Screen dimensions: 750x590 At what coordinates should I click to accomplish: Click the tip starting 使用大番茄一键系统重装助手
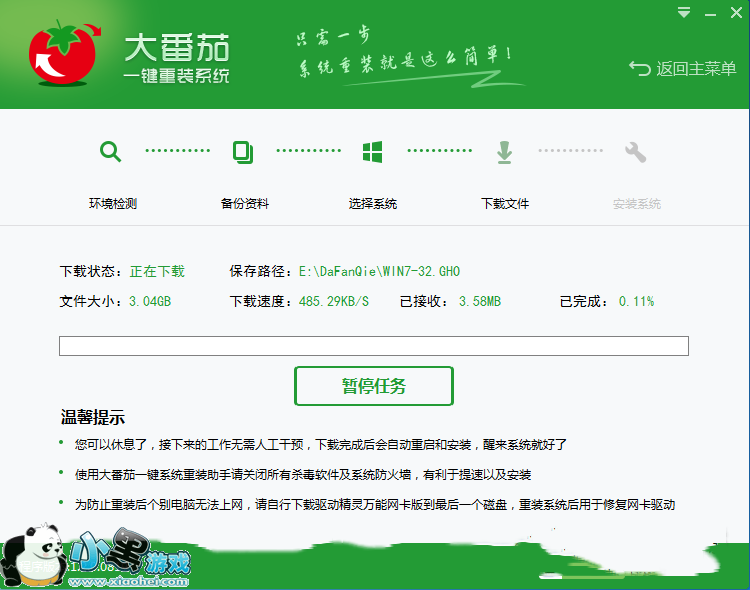(303, 475)
